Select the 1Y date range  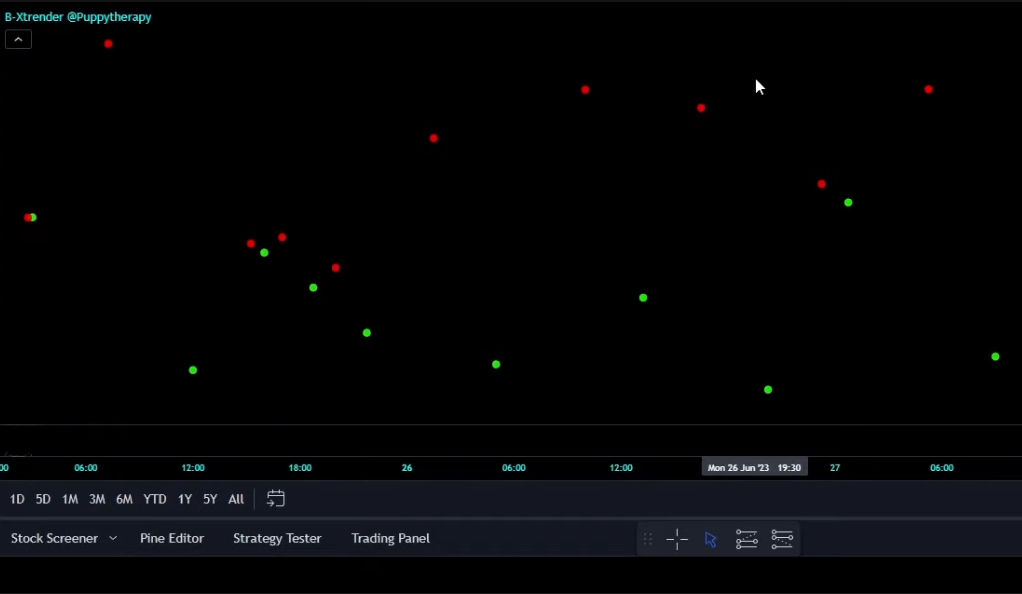(x=185, y=499)
